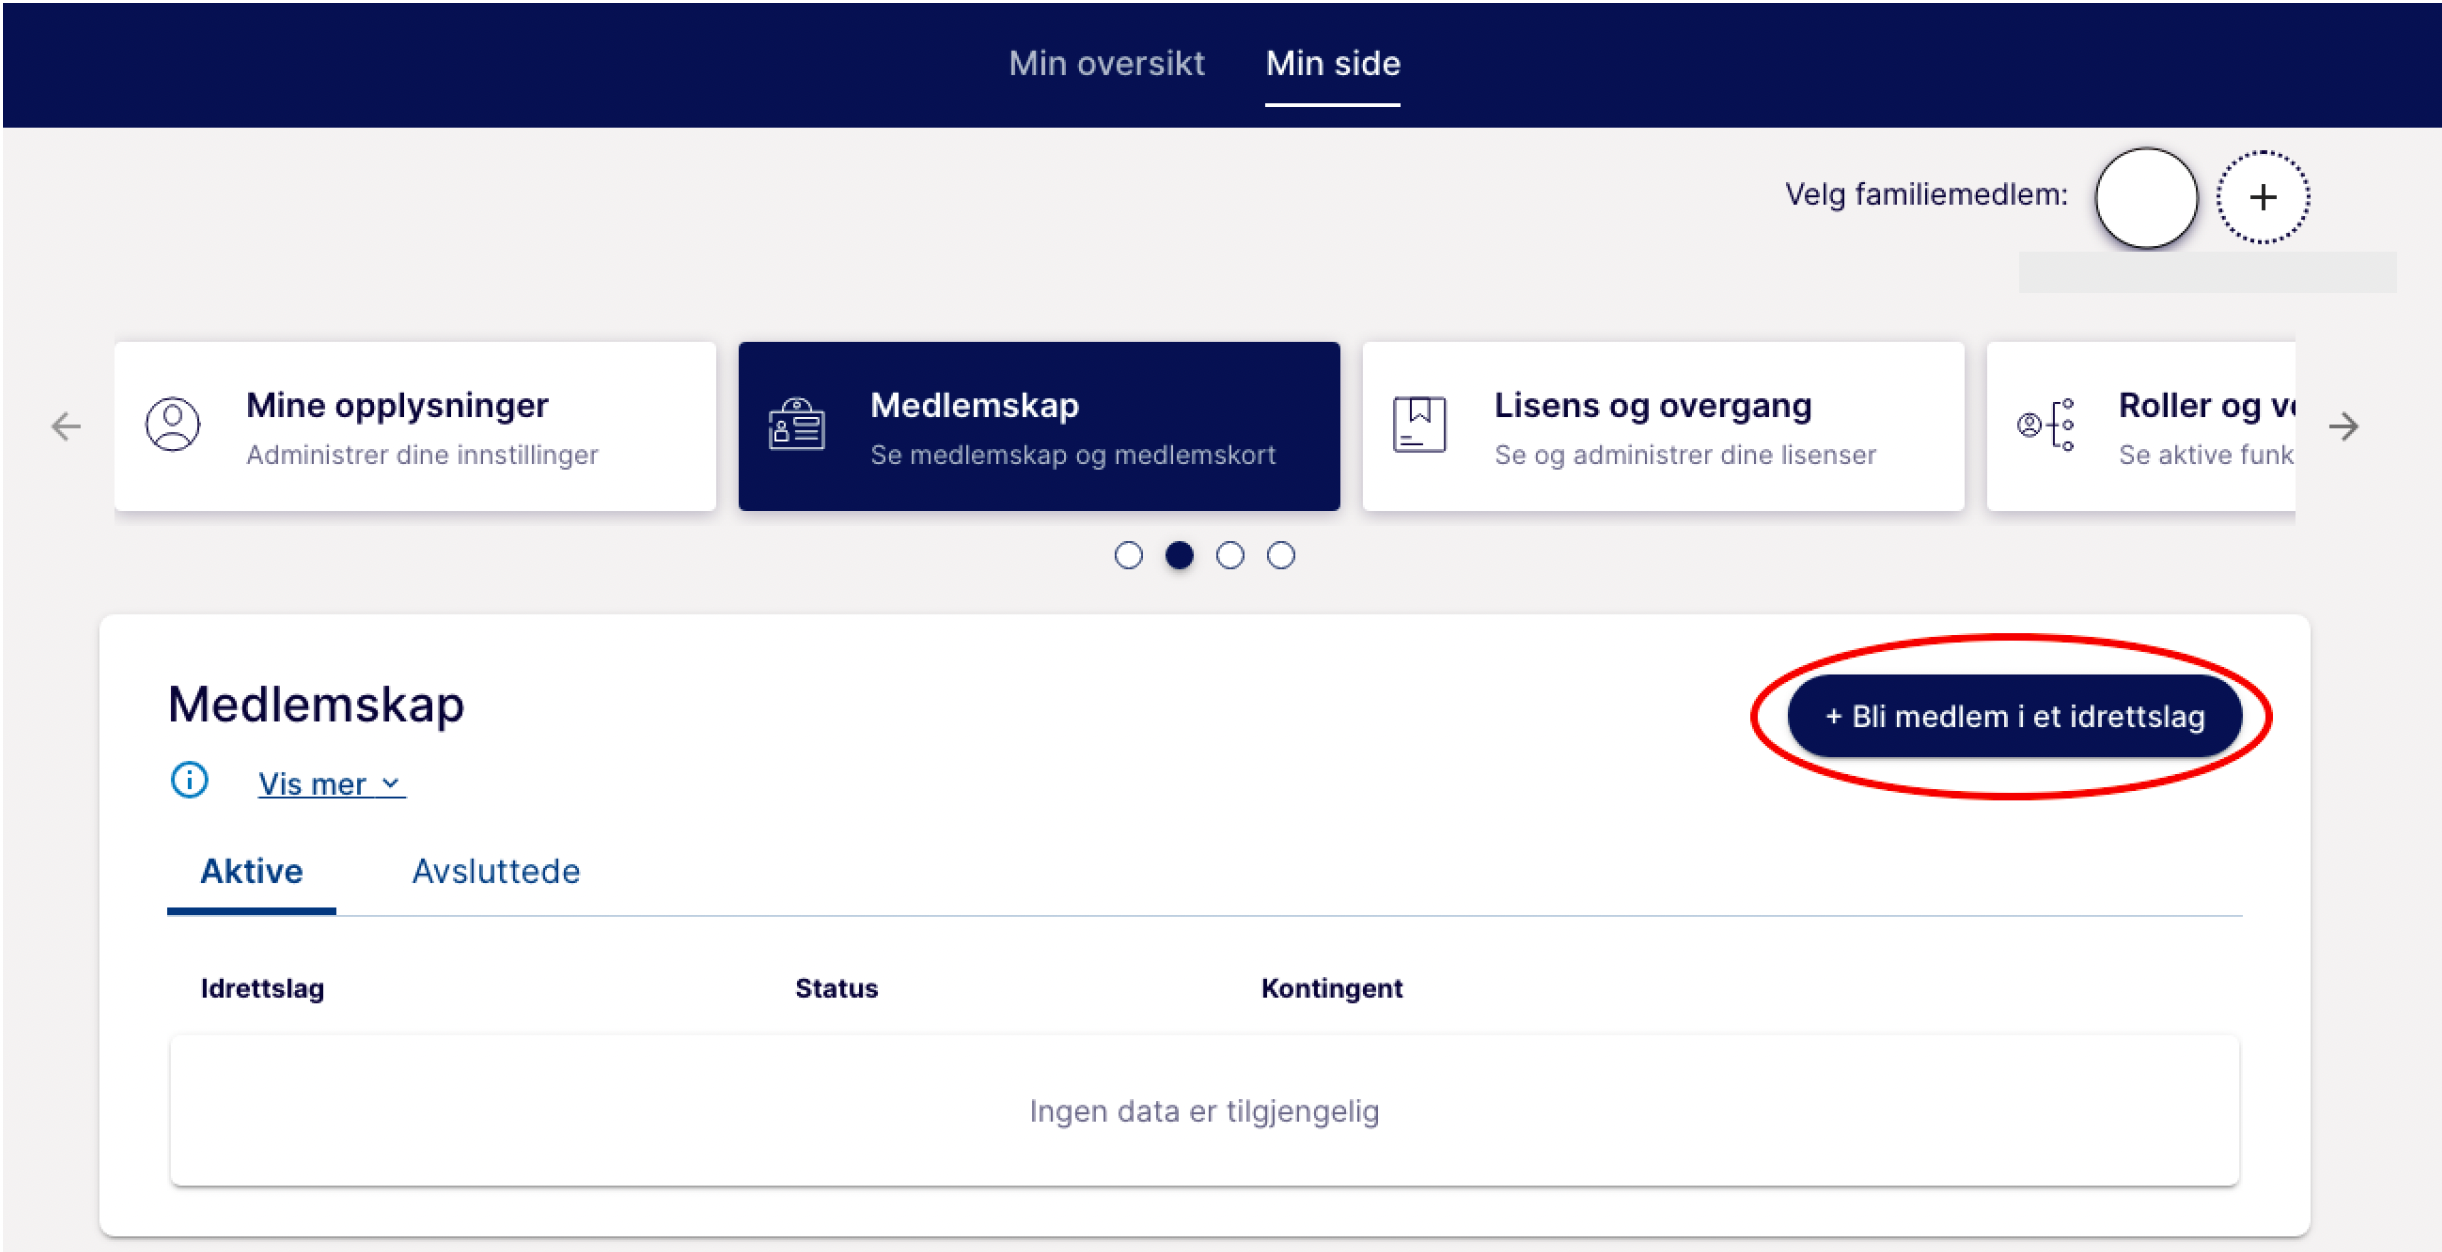The width and height of the screenshot is (2442, 1252).
Task: Click Bli medlem i et idrettslag button
Action: coord(2014,716)
